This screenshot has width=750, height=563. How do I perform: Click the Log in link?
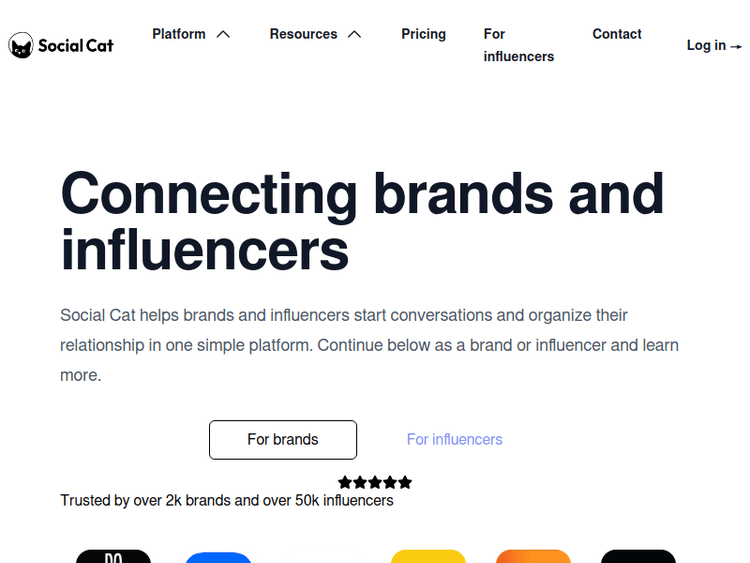706,45
